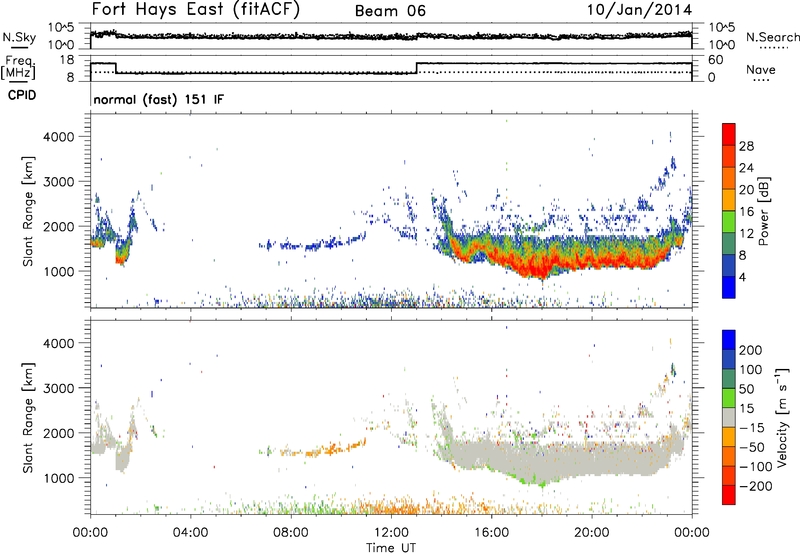Click the "60" Nave axis value
The image size is (800, 554).
click(x=715, y=60)
